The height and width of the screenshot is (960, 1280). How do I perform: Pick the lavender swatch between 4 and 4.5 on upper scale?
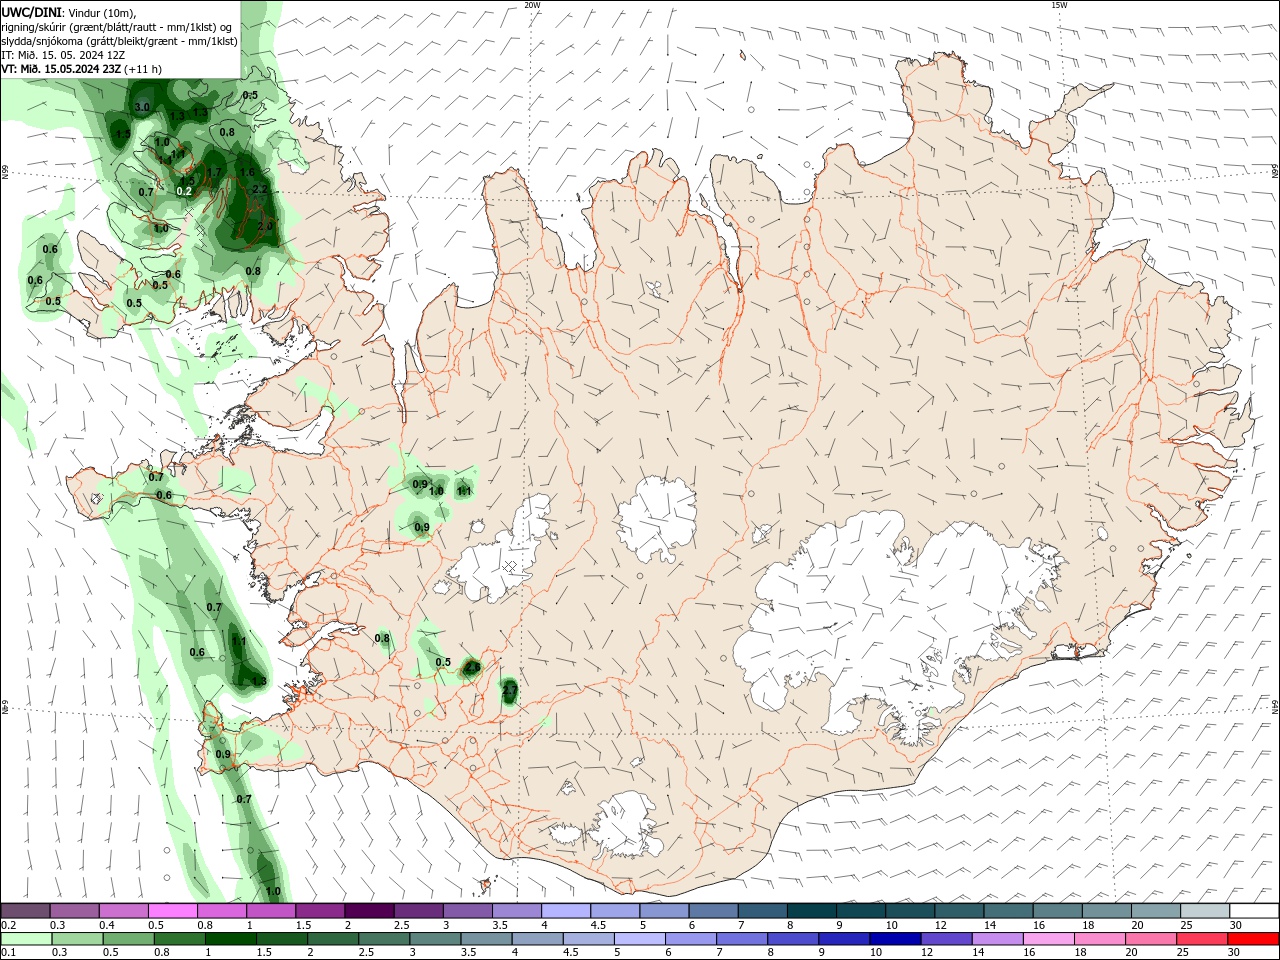565,911
